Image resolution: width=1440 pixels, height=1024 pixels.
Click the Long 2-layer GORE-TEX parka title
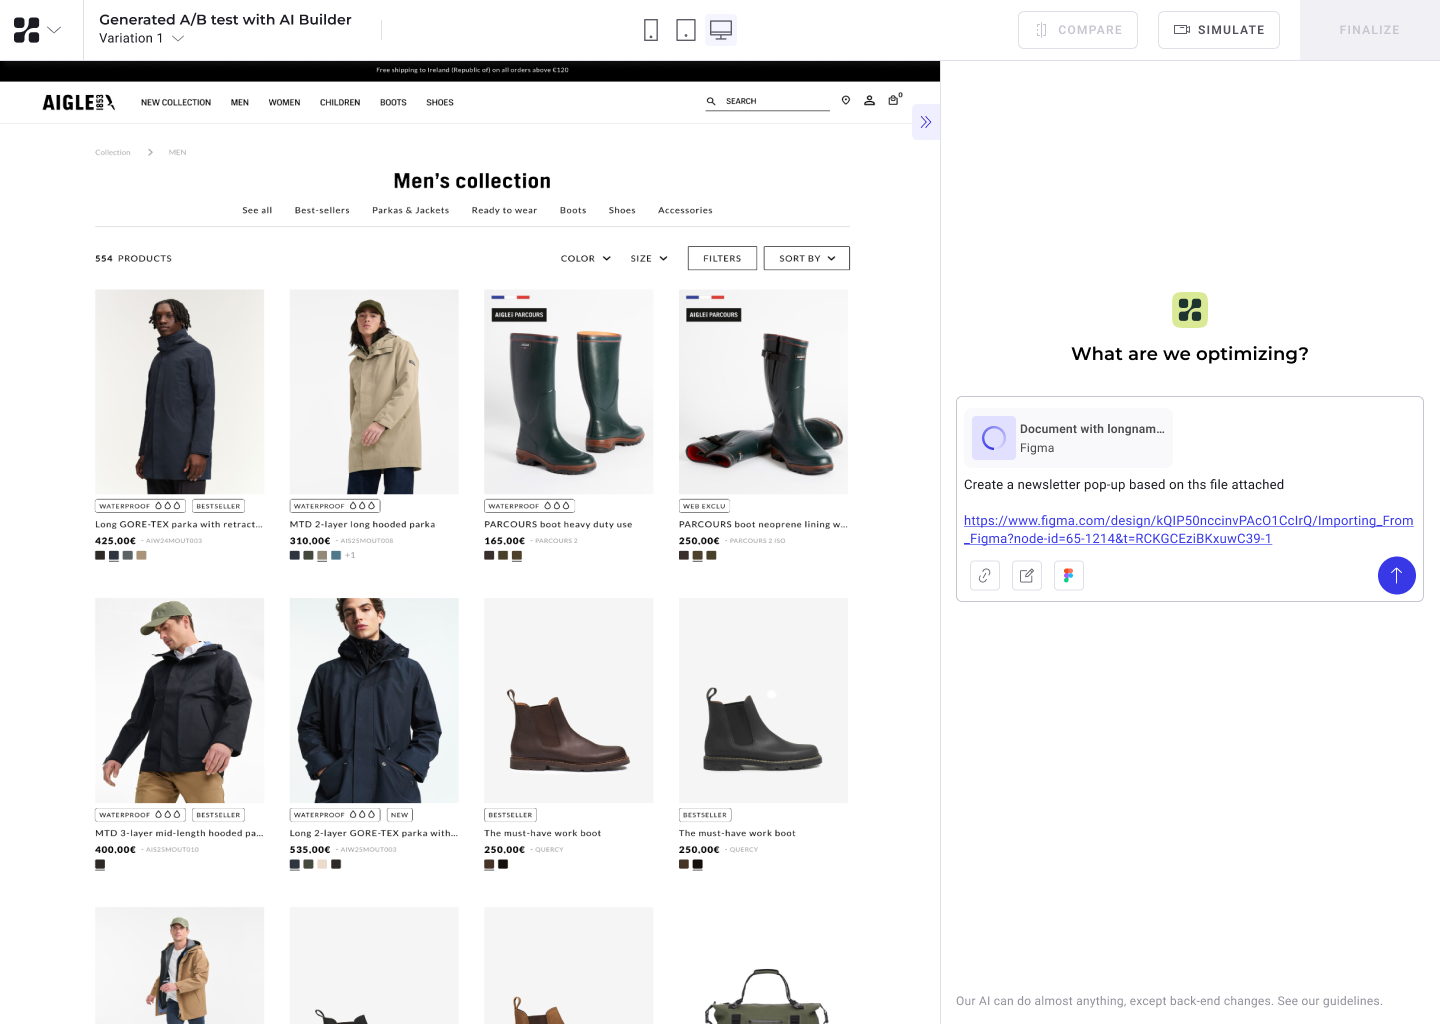[374, 833]
